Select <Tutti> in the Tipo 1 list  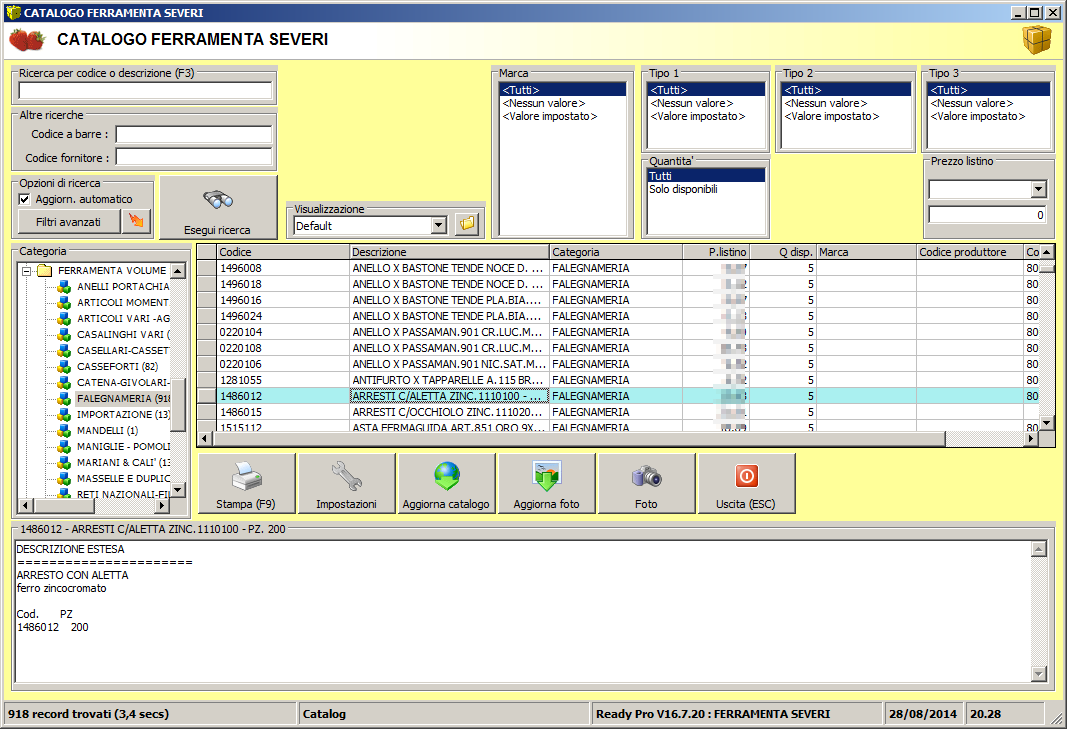[x=706, y=90]
